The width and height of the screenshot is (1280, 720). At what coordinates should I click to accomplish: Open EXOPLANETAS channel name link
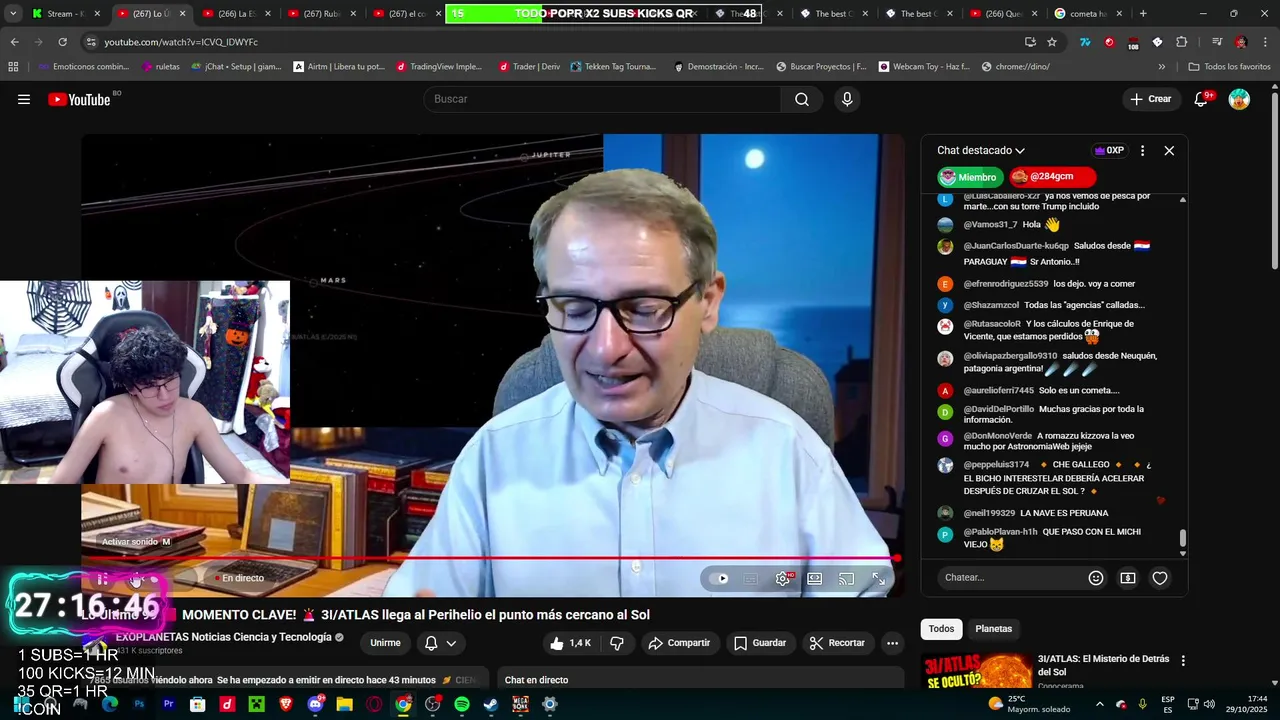pos(223,637)
